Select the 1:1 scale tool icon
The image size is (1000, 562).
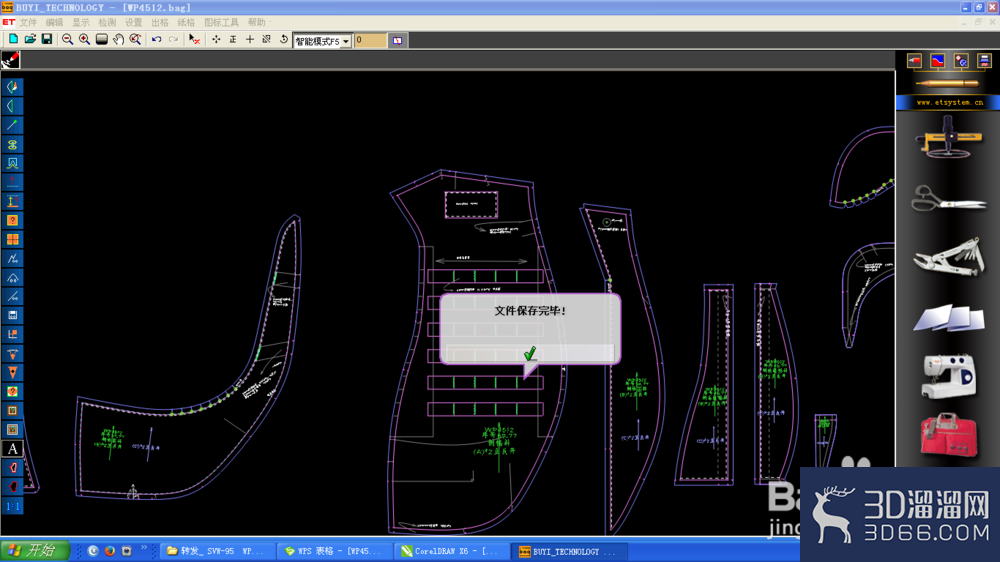tap(12, 506)
